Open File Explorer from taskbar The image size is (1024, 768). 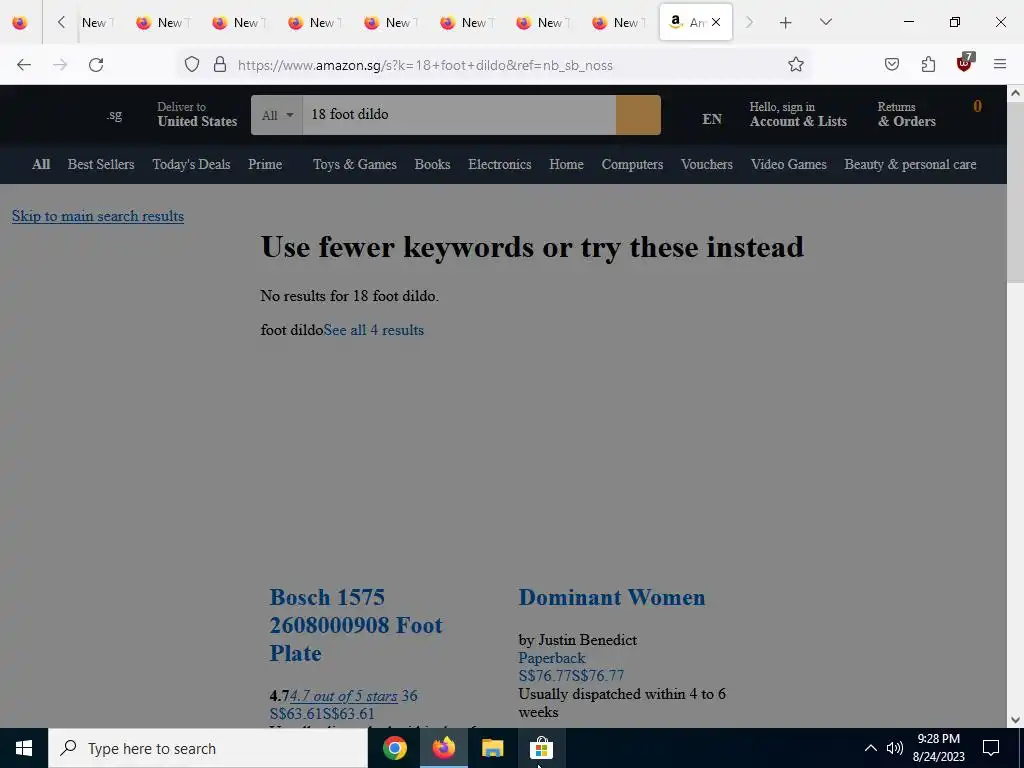click(x=492, y=748)
